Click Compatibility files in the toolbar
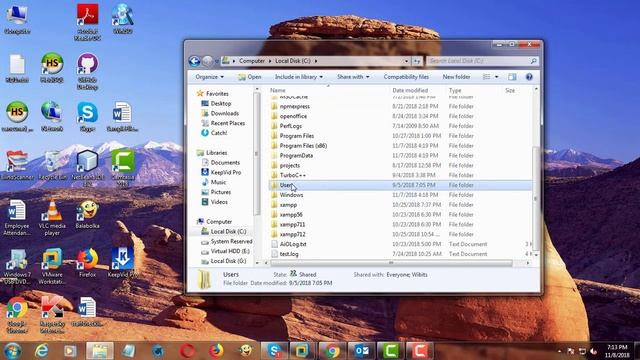Image resolution: width=640 pixels, height=360 pixels. (x=406, y=77)
